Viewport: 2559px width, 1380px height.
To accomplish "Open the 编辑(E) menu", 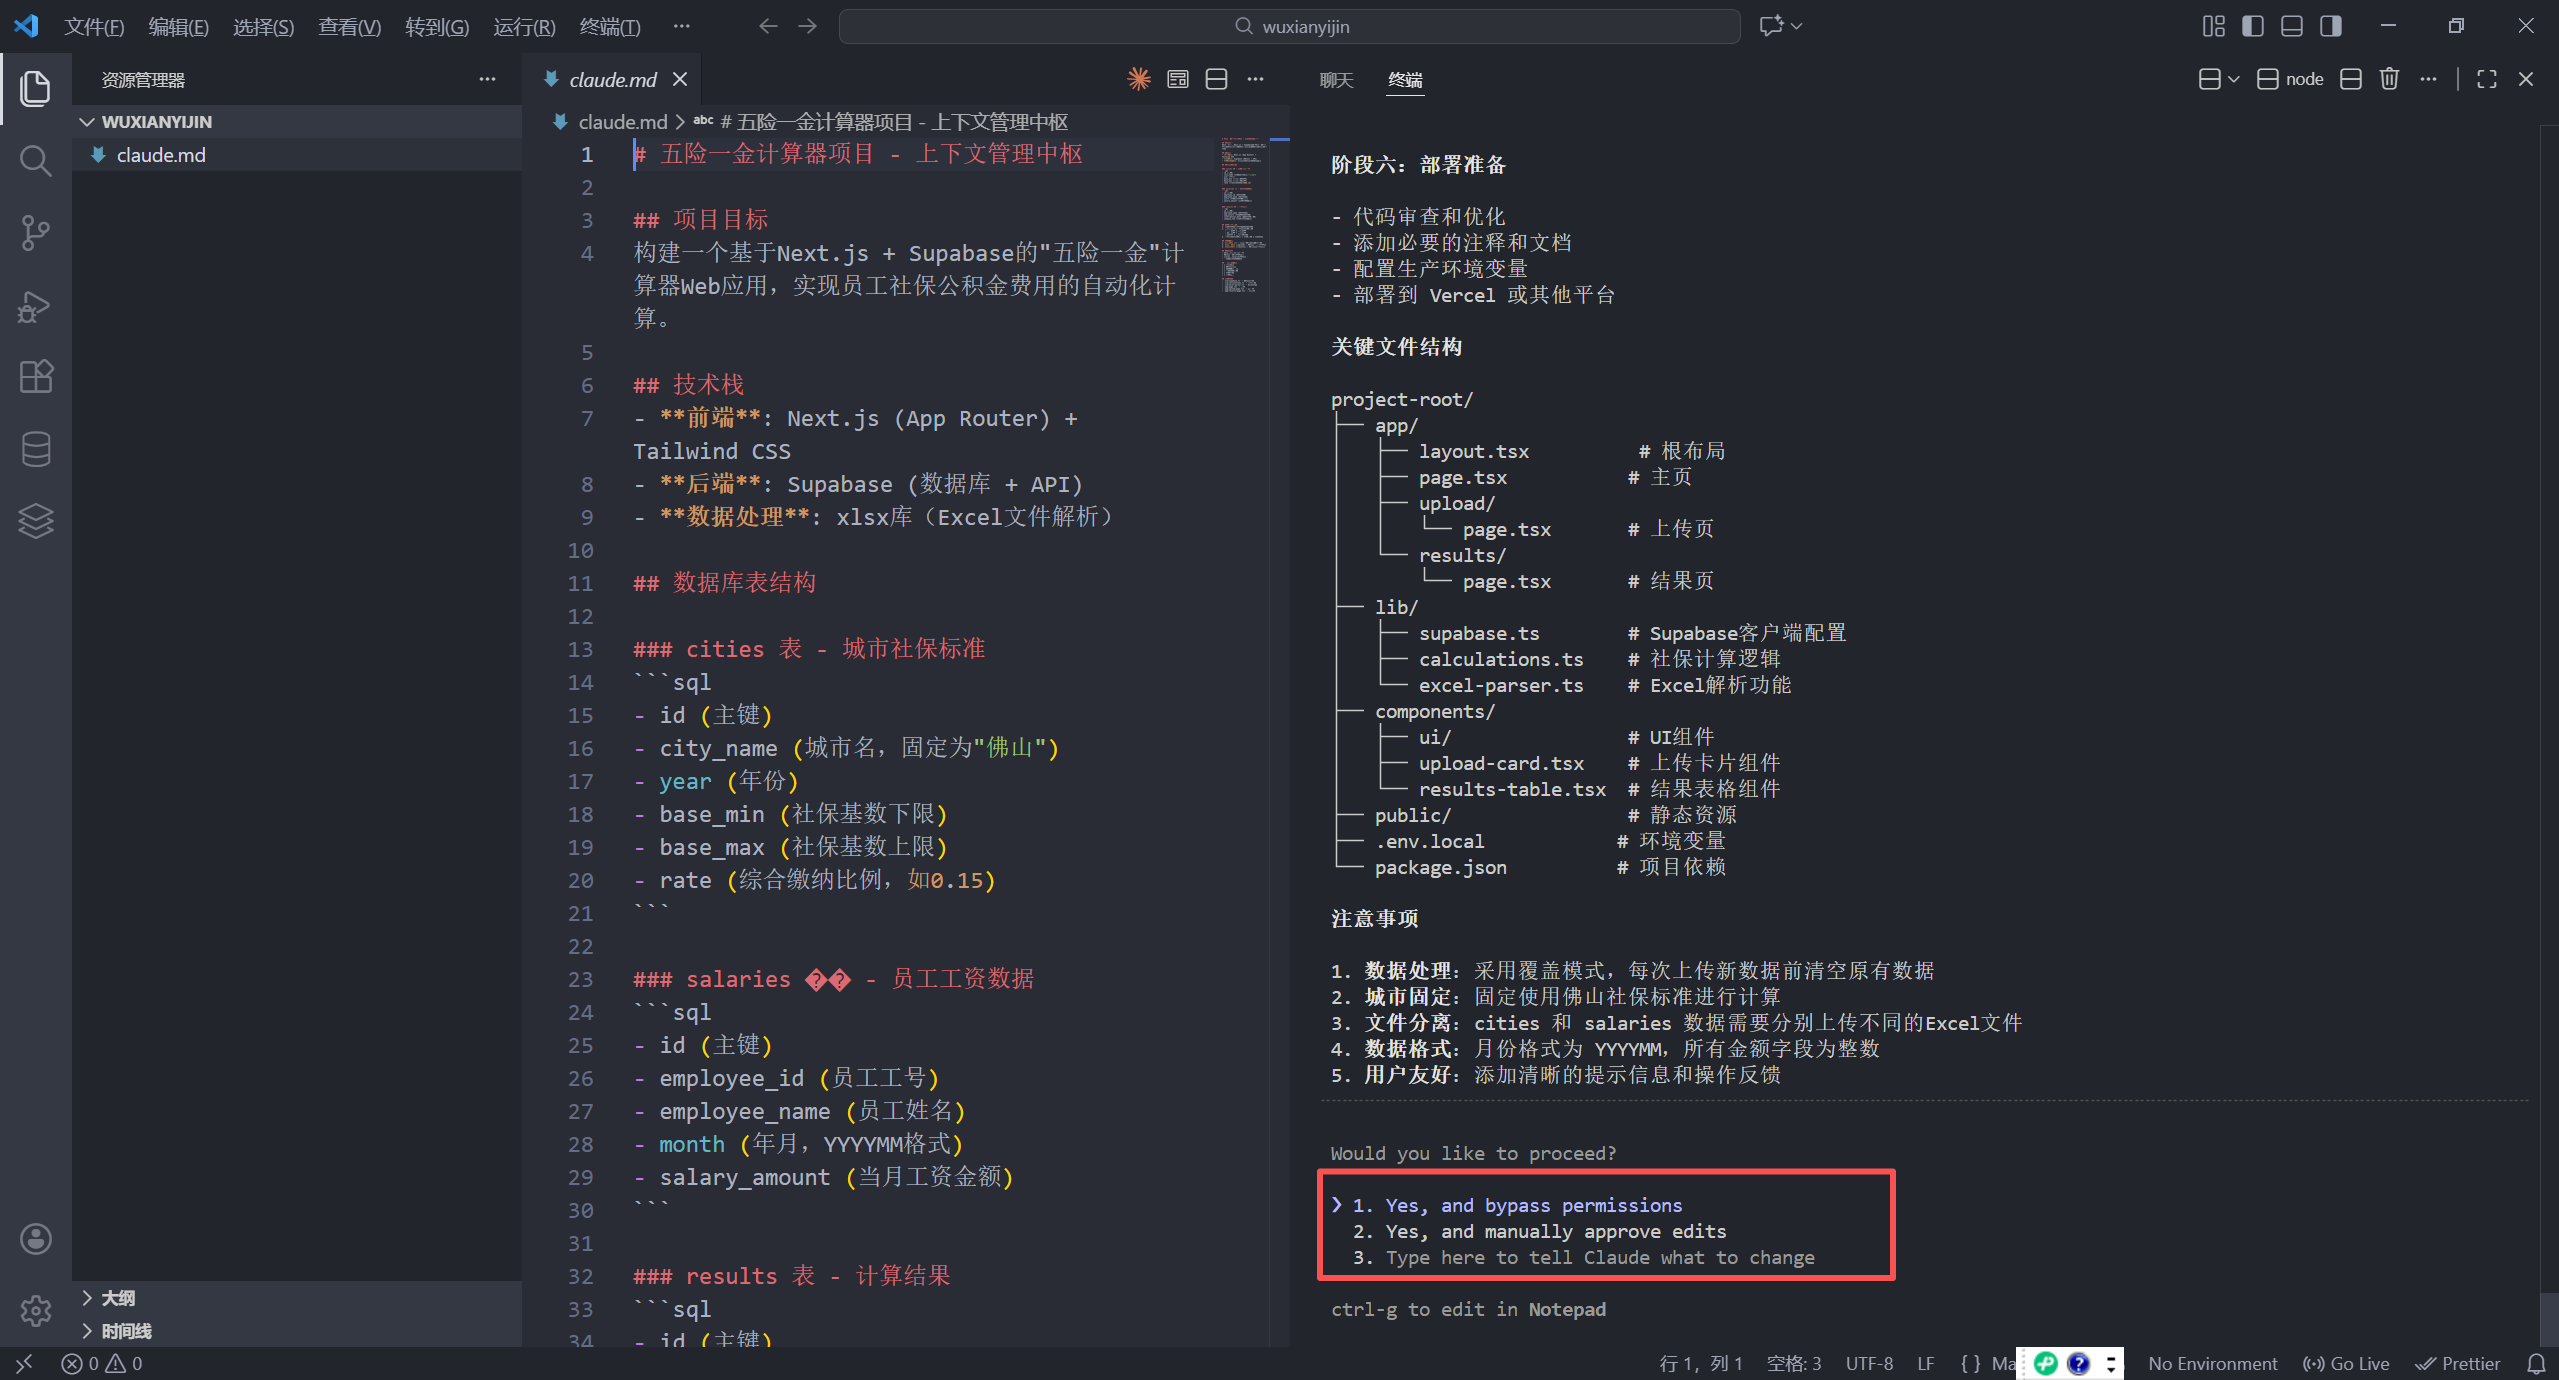I will tap(179, 26).
